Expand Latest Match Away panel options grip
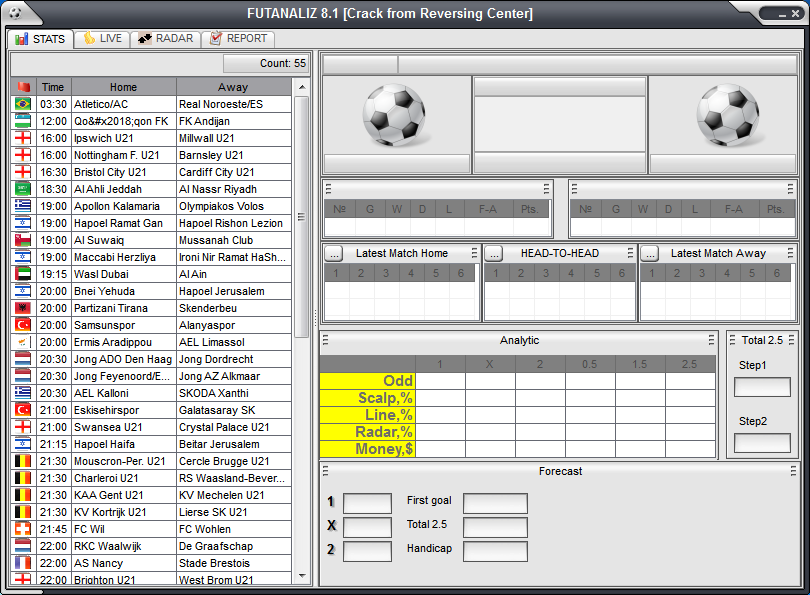Viewport: 810px width, 595px height. (x=790, y=253)
